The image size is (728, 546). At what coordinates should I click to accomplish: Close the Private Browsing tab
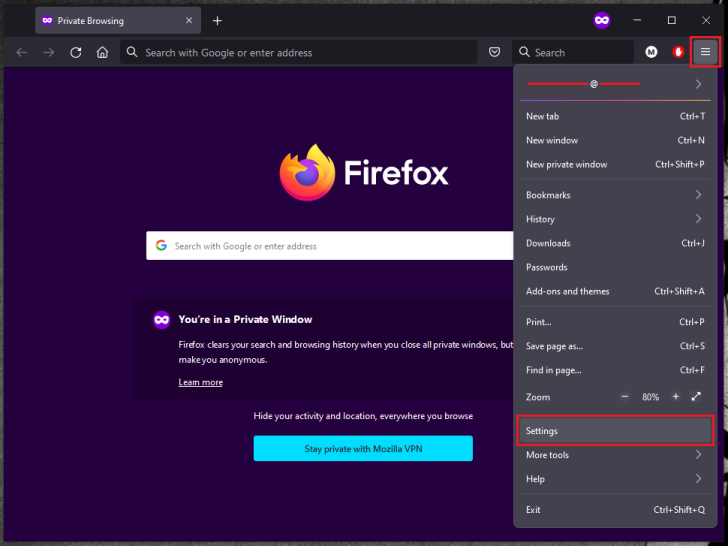189,20
